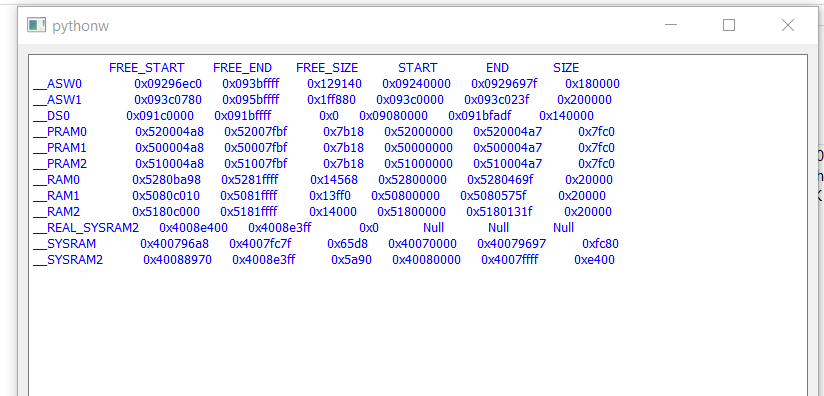Click free start 0x40088970
Screen dimensions: 824x396
[x=178, y=260]
